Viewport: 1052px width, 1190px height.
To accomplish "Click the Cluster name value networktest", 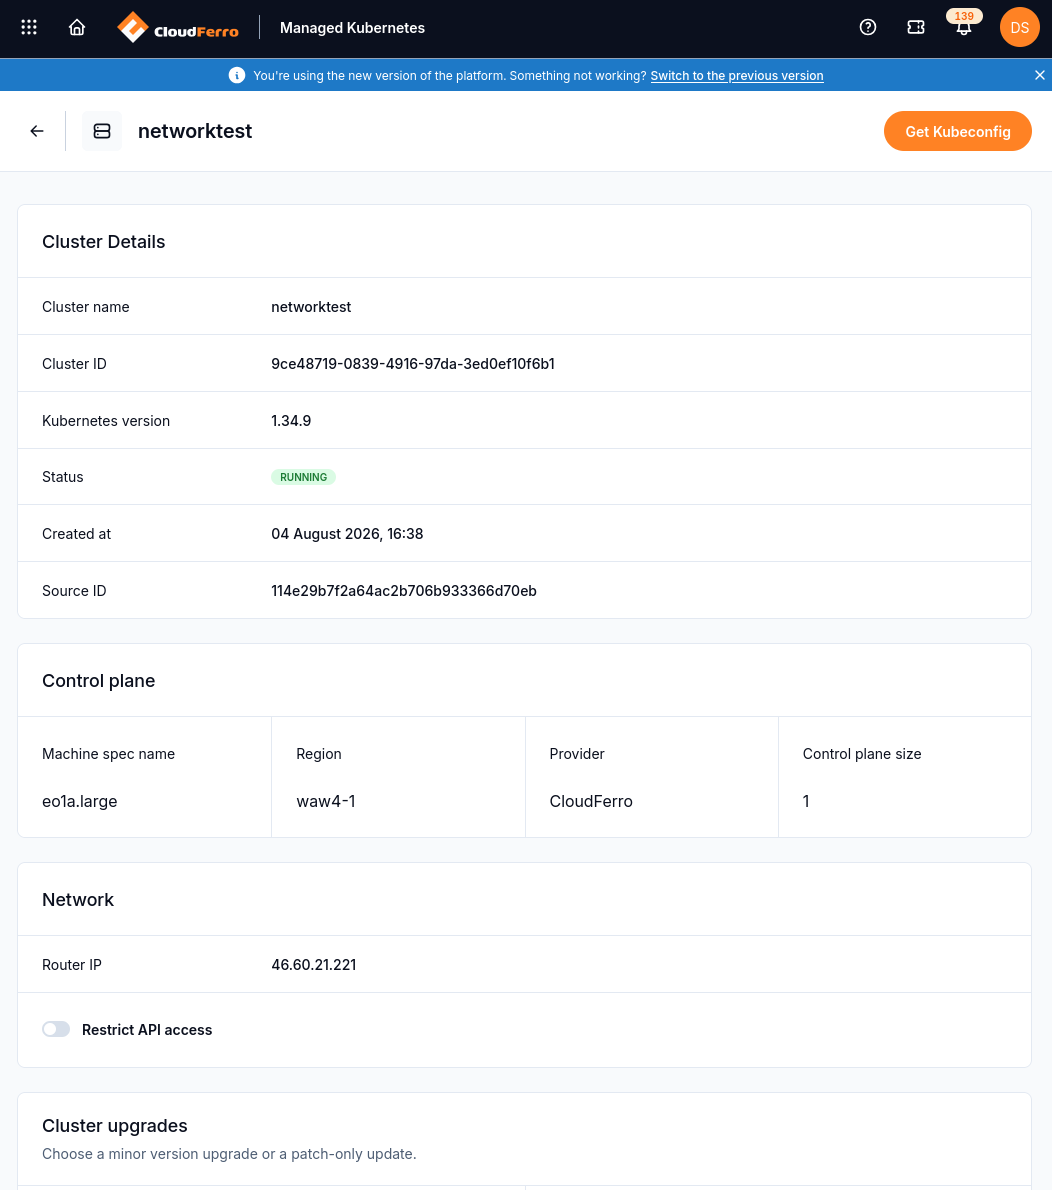I will (311, 307).
